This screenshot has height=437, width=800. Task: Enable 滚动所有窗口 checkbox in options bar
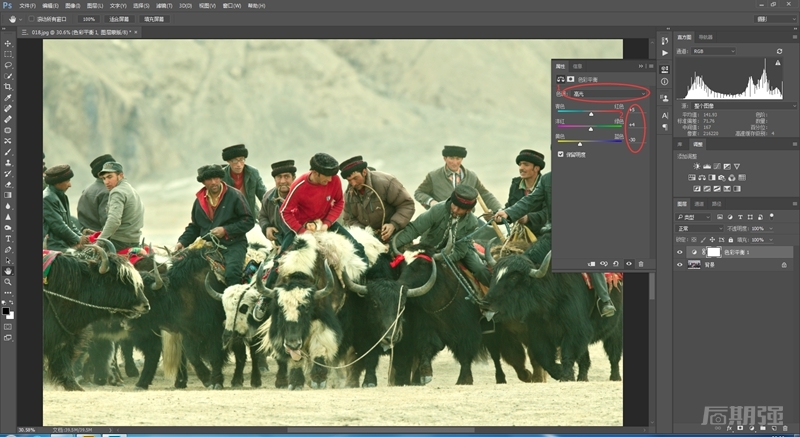pos(32,18)
